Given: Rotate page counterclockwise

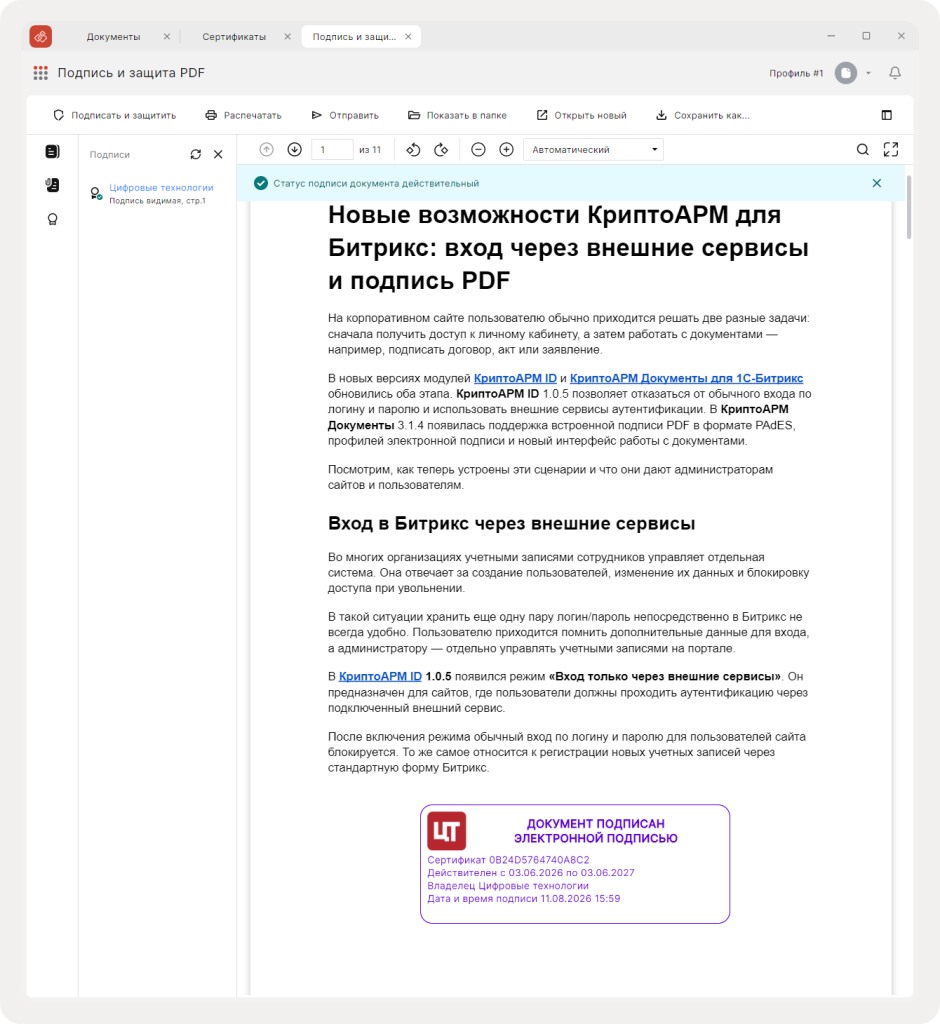Looking at the screenshot, I should point(413,150).
